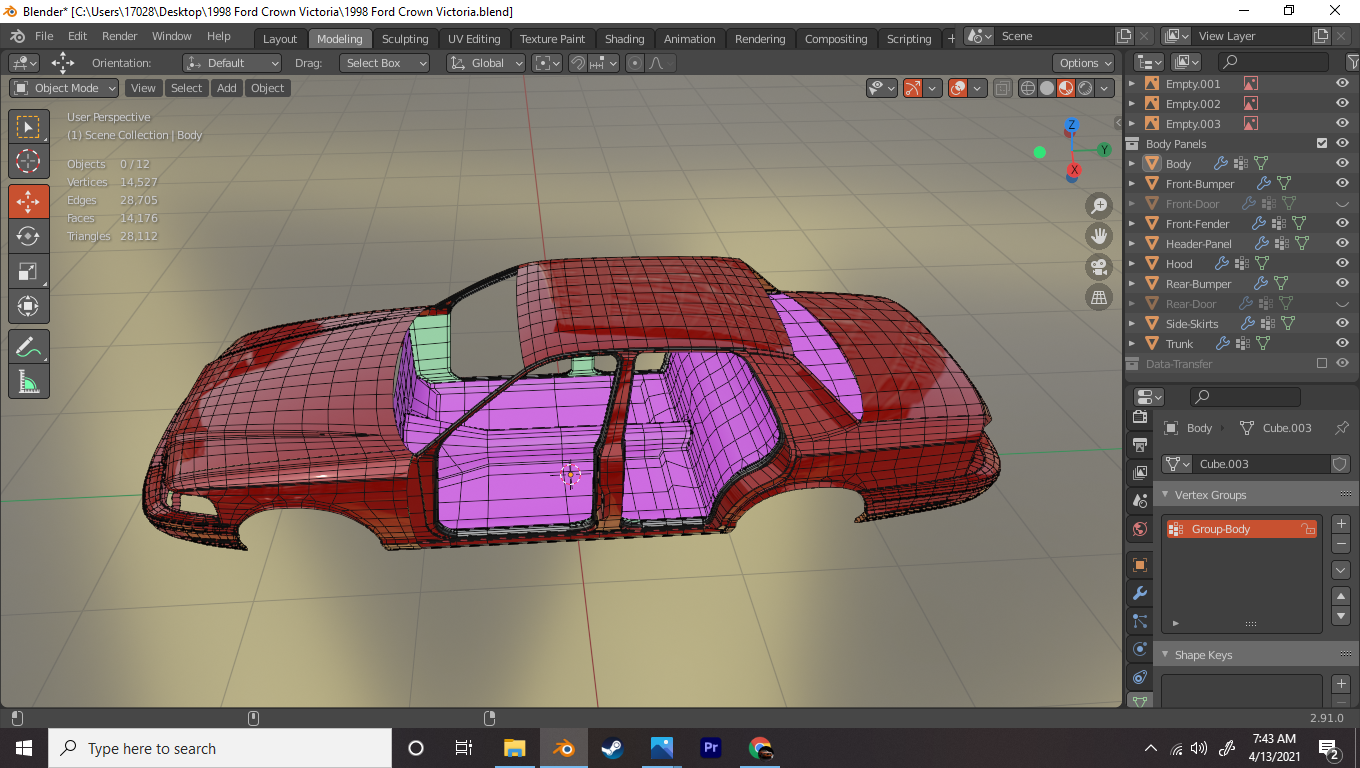Toggle camera view with camera gizmo
This screenshot has width=1360, height=768.
click(x=1099, y=267)
